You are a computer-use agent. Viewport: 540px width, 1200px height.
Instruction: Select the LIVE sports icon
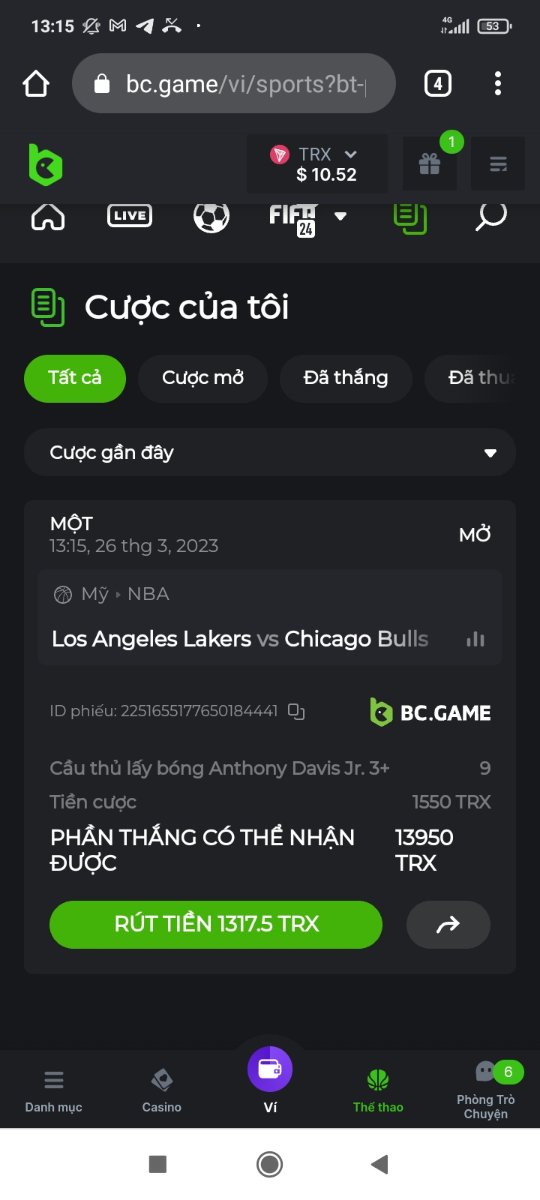tap(129, 215)
